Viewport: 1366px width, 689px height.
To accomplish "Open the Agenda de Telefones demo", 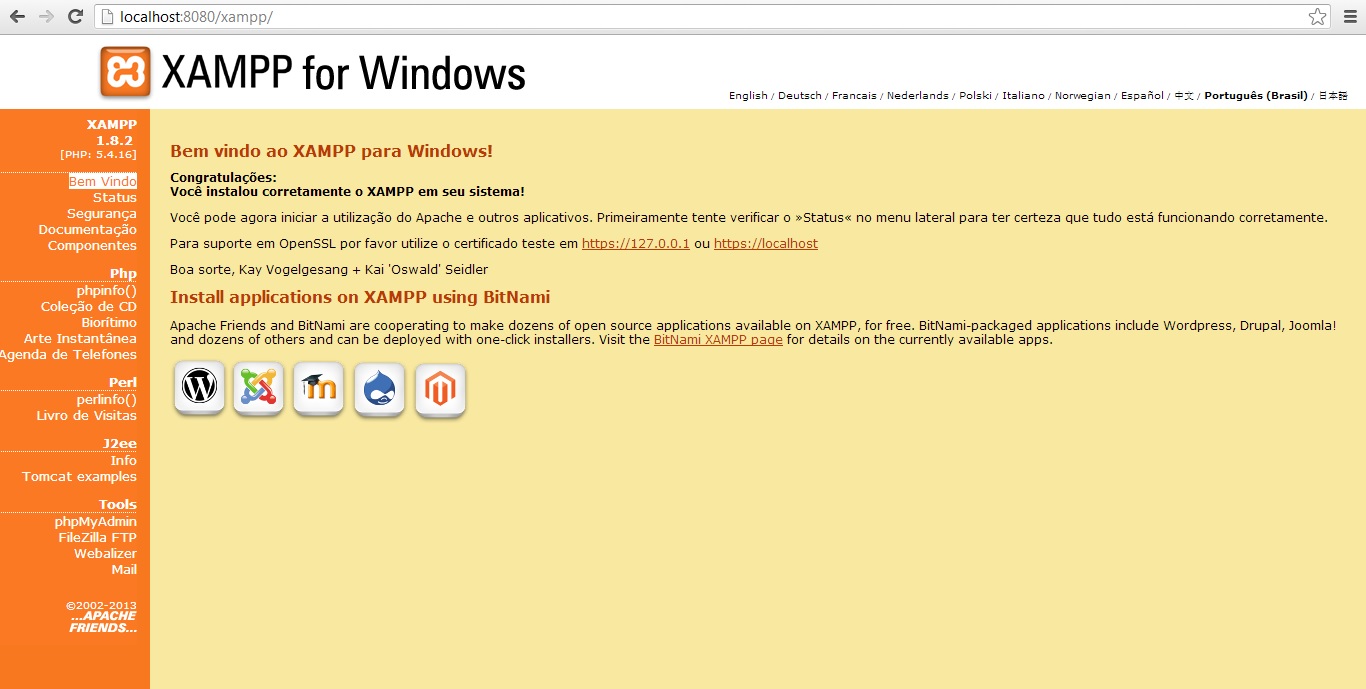I will 68,355.
